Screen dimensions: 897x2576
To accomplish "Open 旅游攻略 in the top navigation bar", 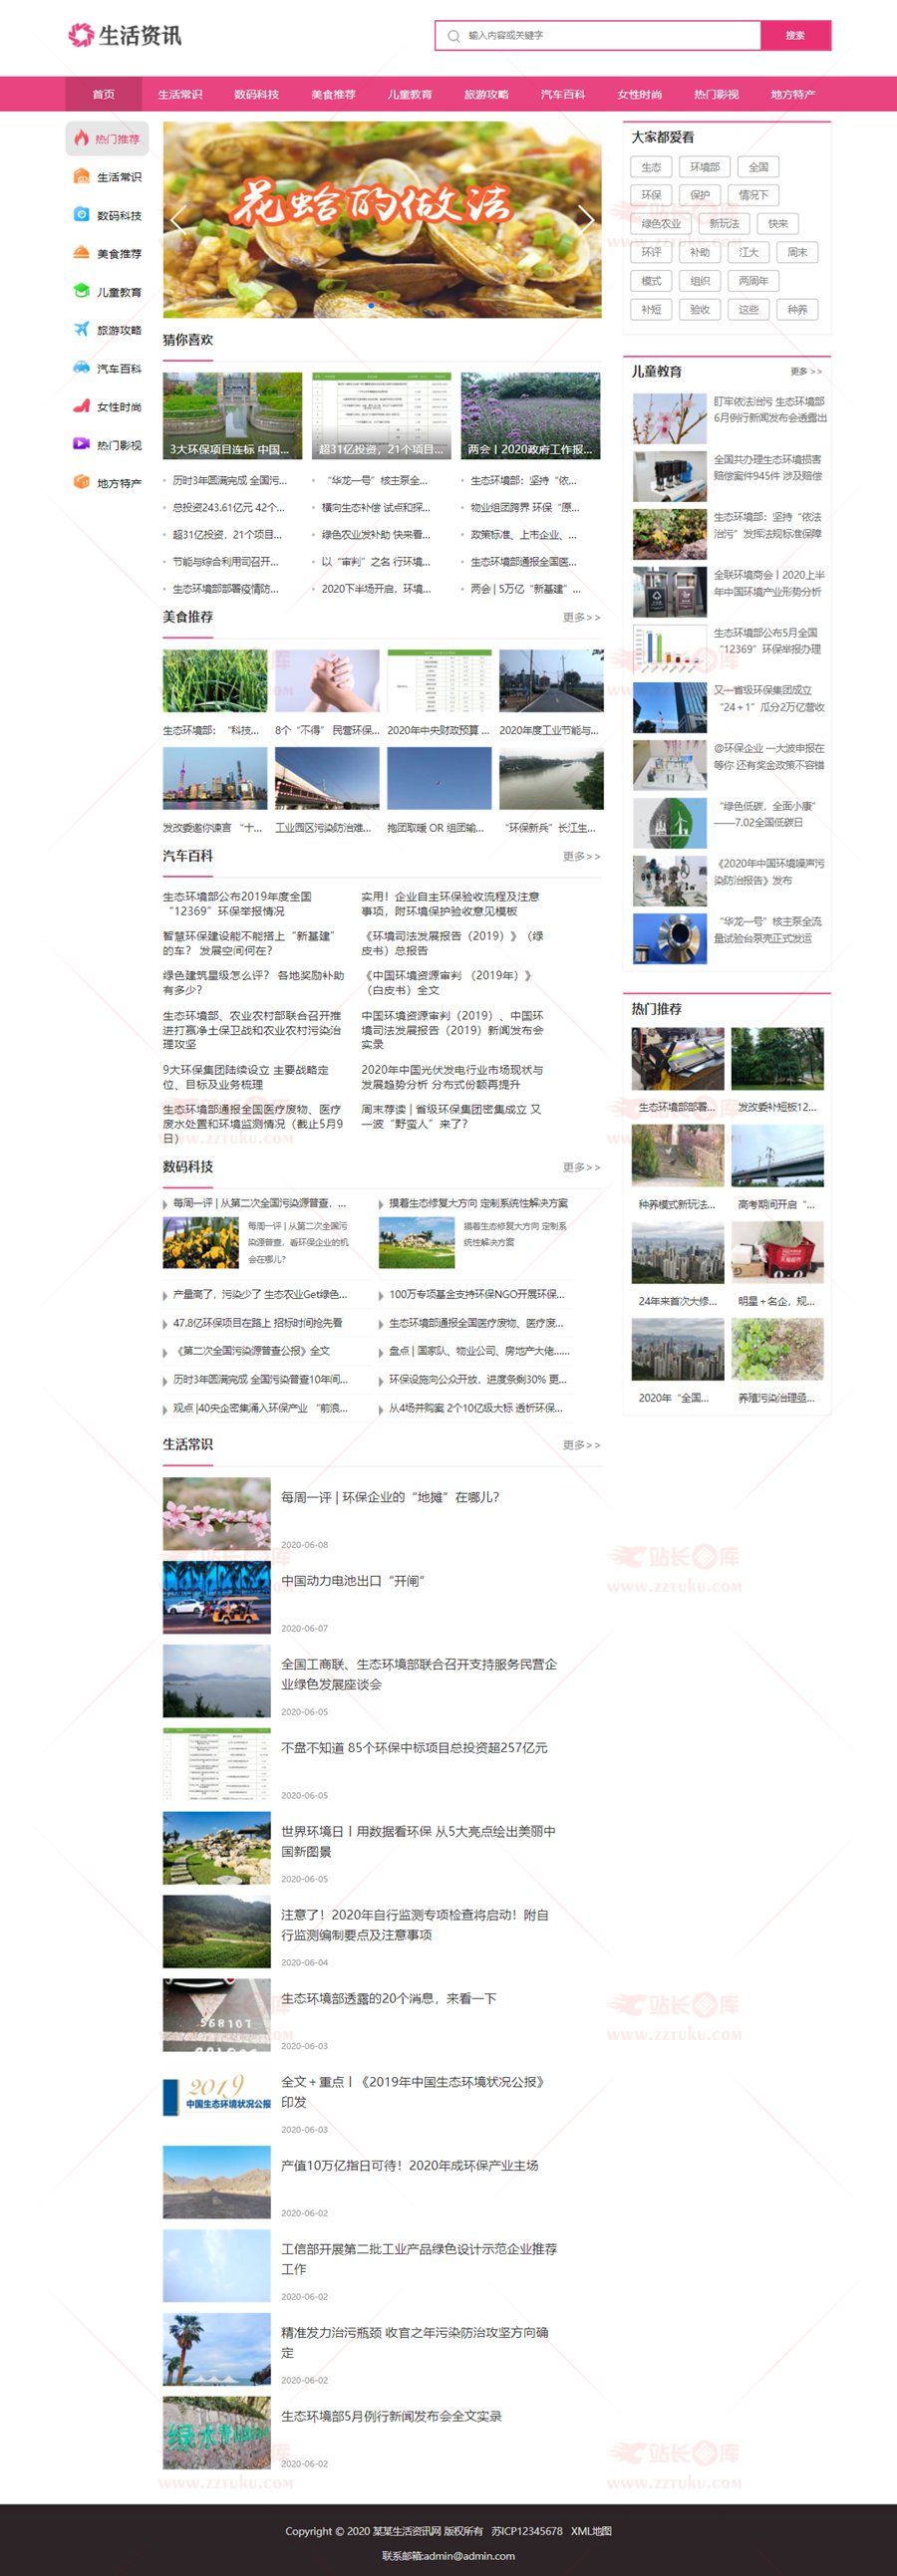I will pos(486,95).
